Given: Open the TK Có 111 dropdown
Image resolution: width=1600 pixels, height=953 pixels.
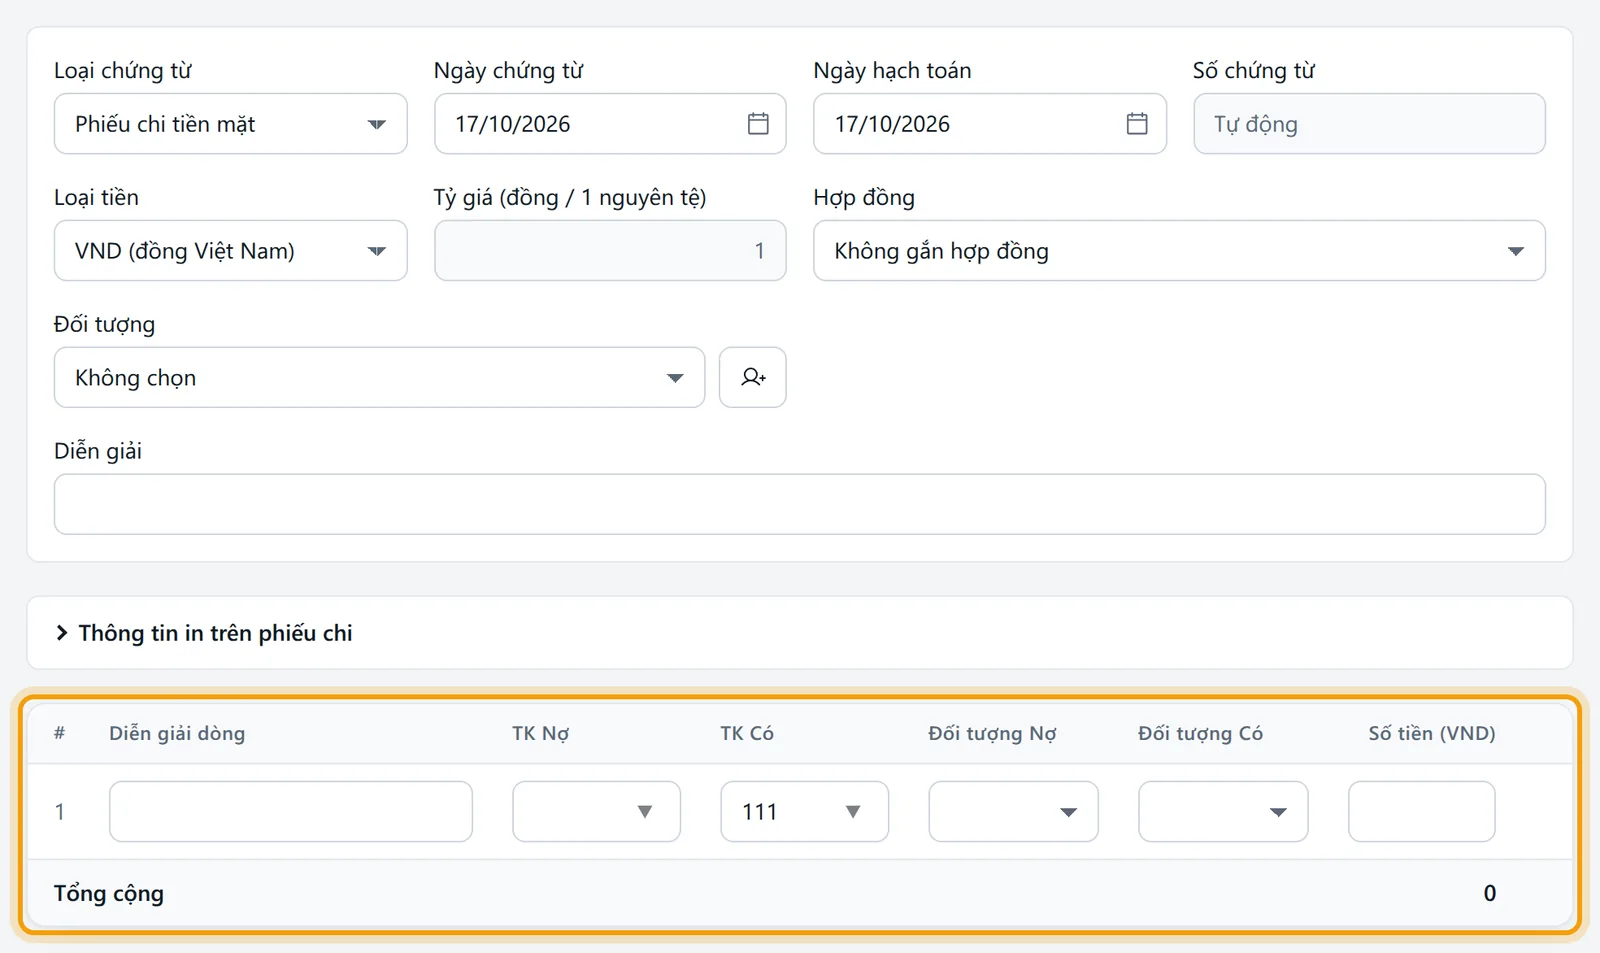Looking at the screenshot, I should pos(804,812).
